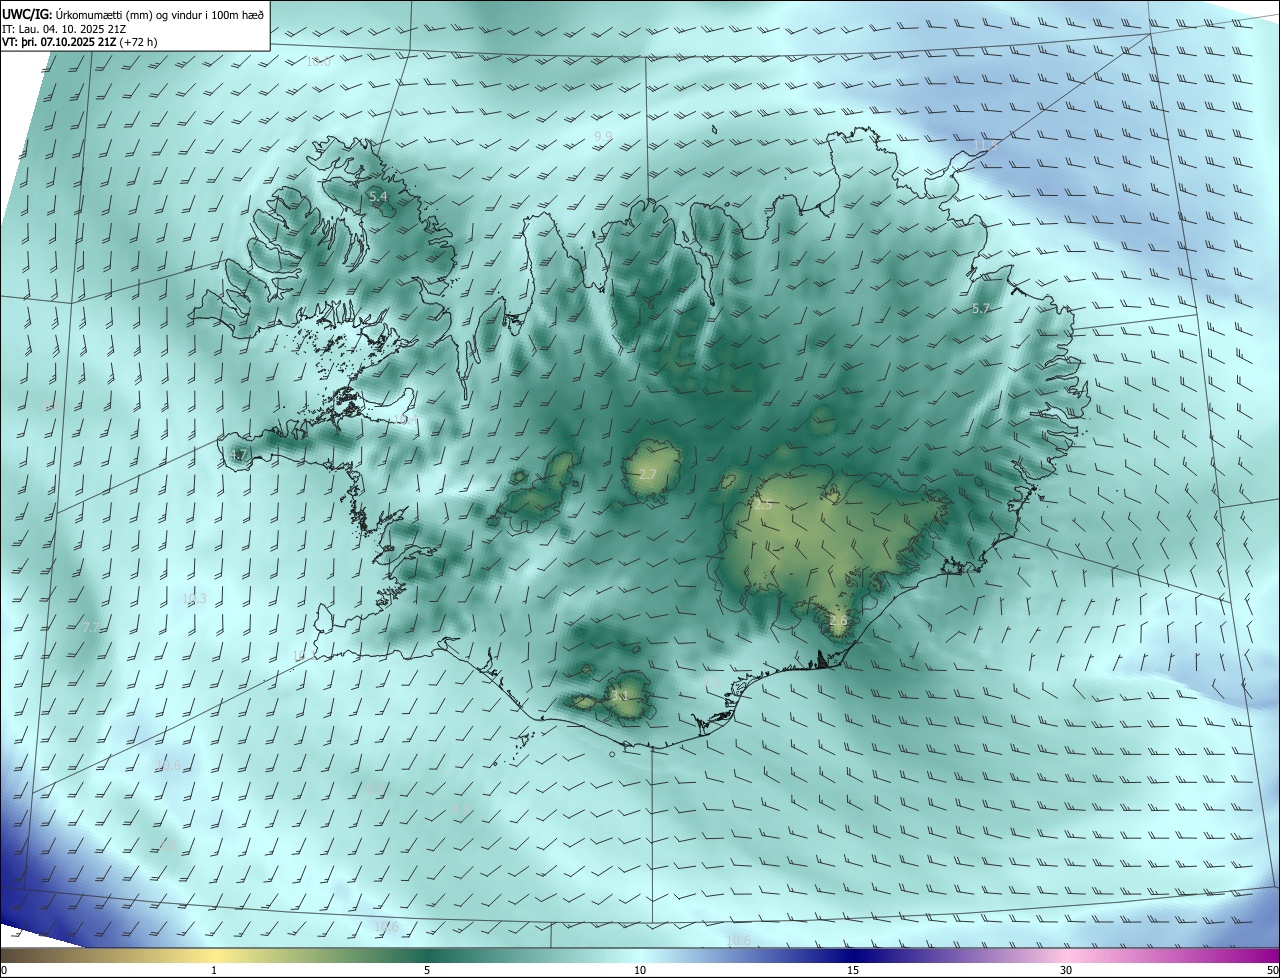The height and width of the screenshot is (978, 1280).
Task: Click the 2.6 value at the glacier's southern tip
Action: click(x=838, y=621)
